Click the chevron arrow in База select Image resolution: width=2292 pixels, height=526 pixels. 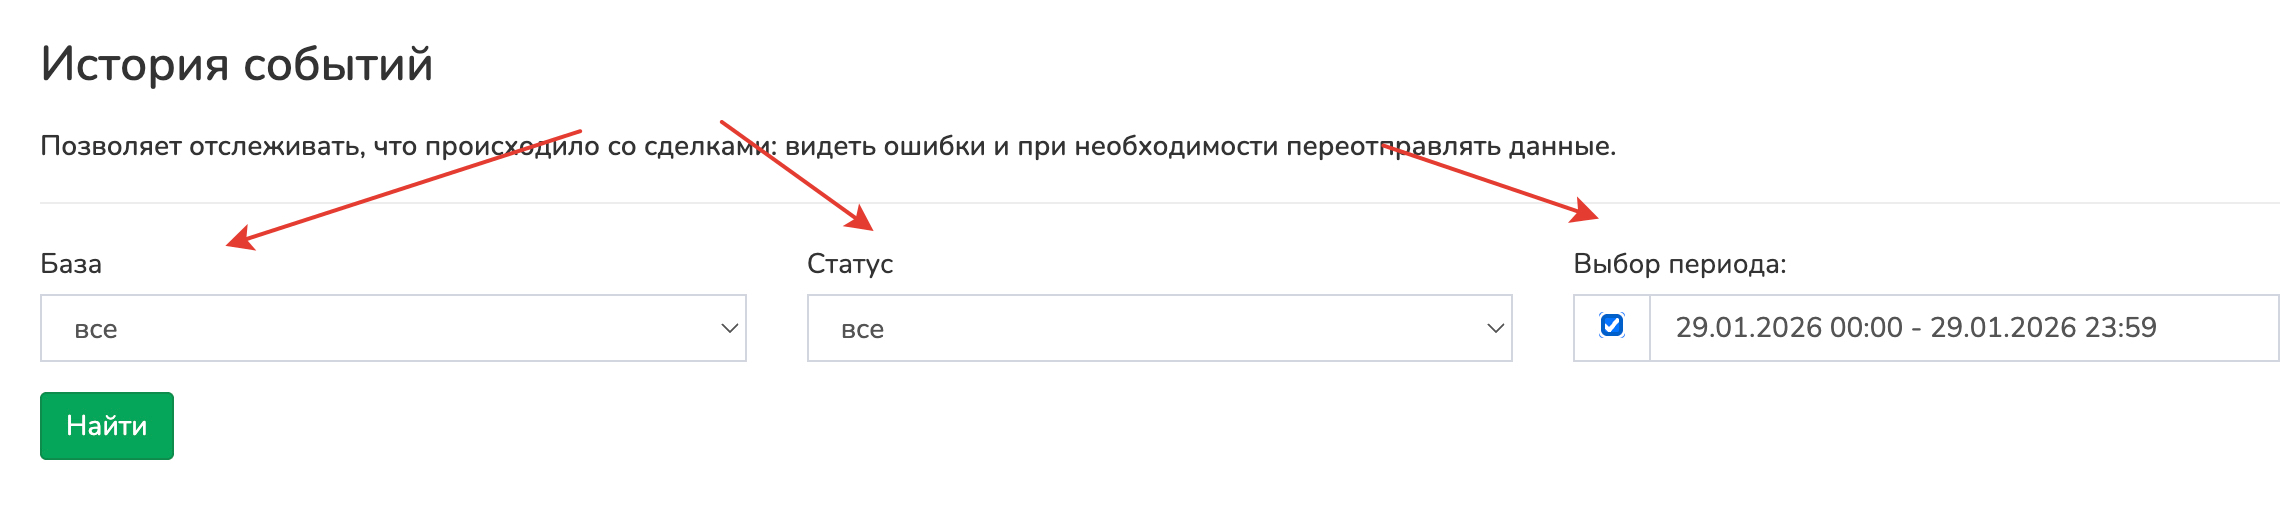pyautogui.click(x=730, y=328)
